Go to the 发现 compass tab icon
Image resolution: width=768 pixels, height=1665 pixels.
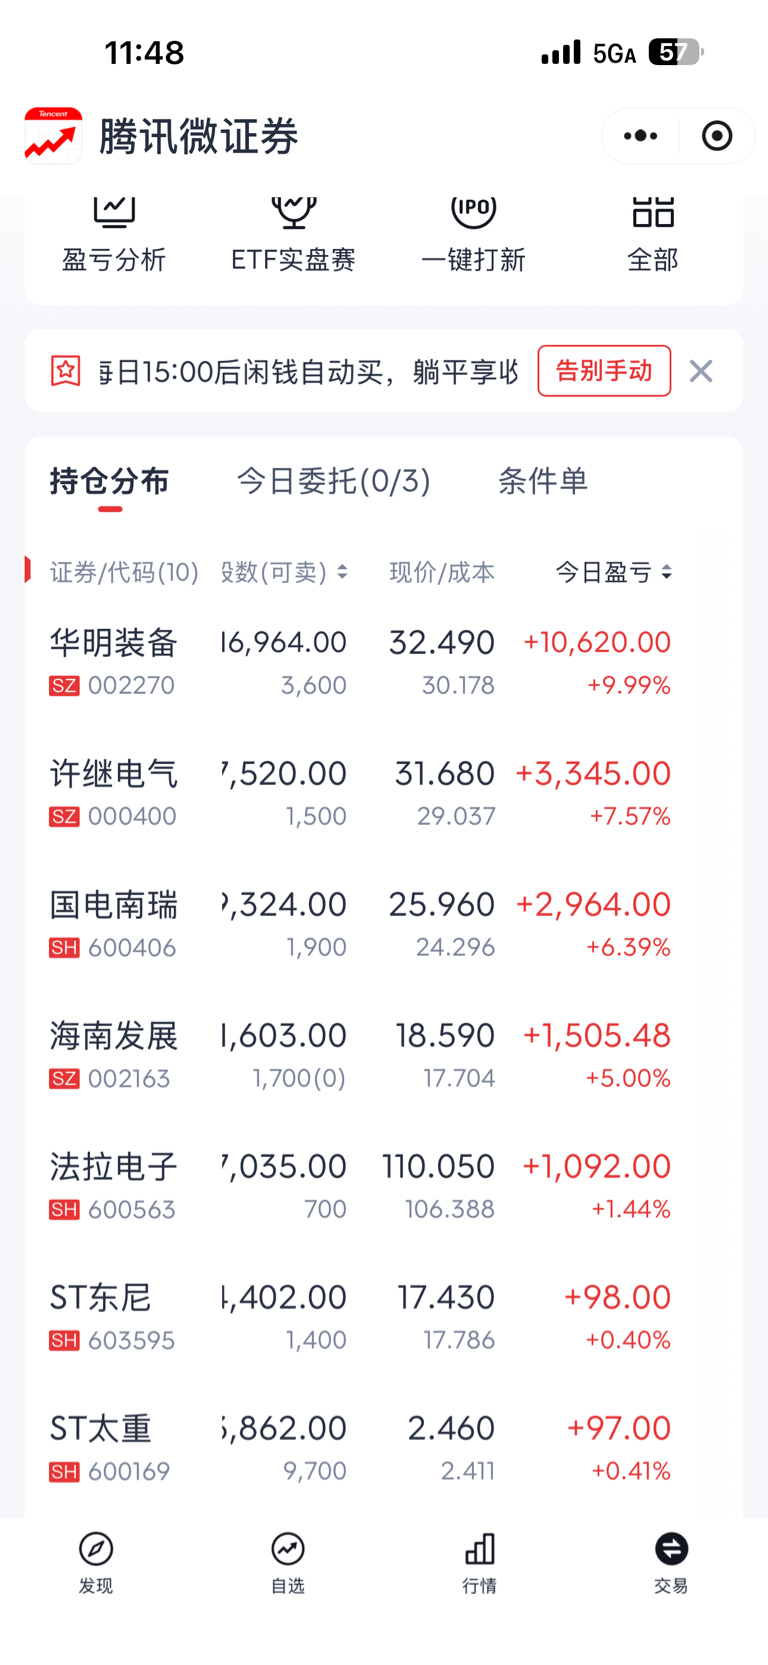(96, 1549)
